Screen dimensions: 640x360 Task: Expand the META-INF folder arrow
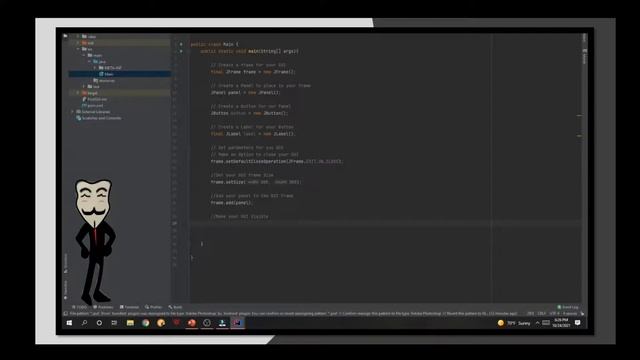pos(96,68)
